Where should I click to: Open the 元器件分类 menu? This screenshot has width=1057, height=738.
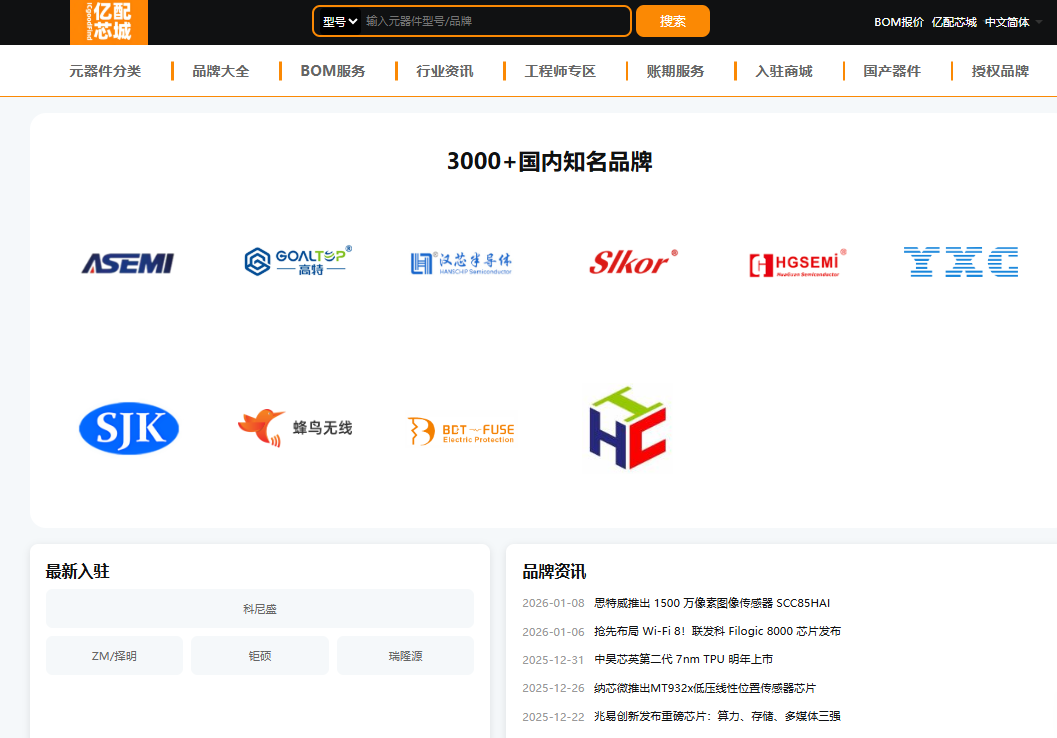pyautogui.click(x=105, y=71)
